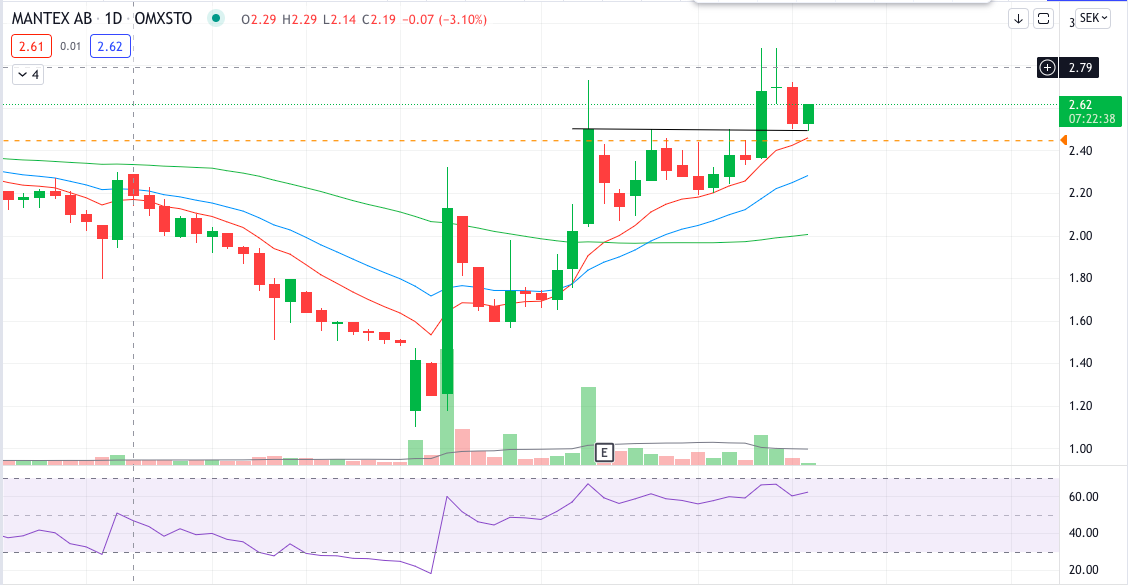This screenshot has width=1128, height=585.
Task: Open the SEK currency dropdown
Action: tap(1093, 18)
